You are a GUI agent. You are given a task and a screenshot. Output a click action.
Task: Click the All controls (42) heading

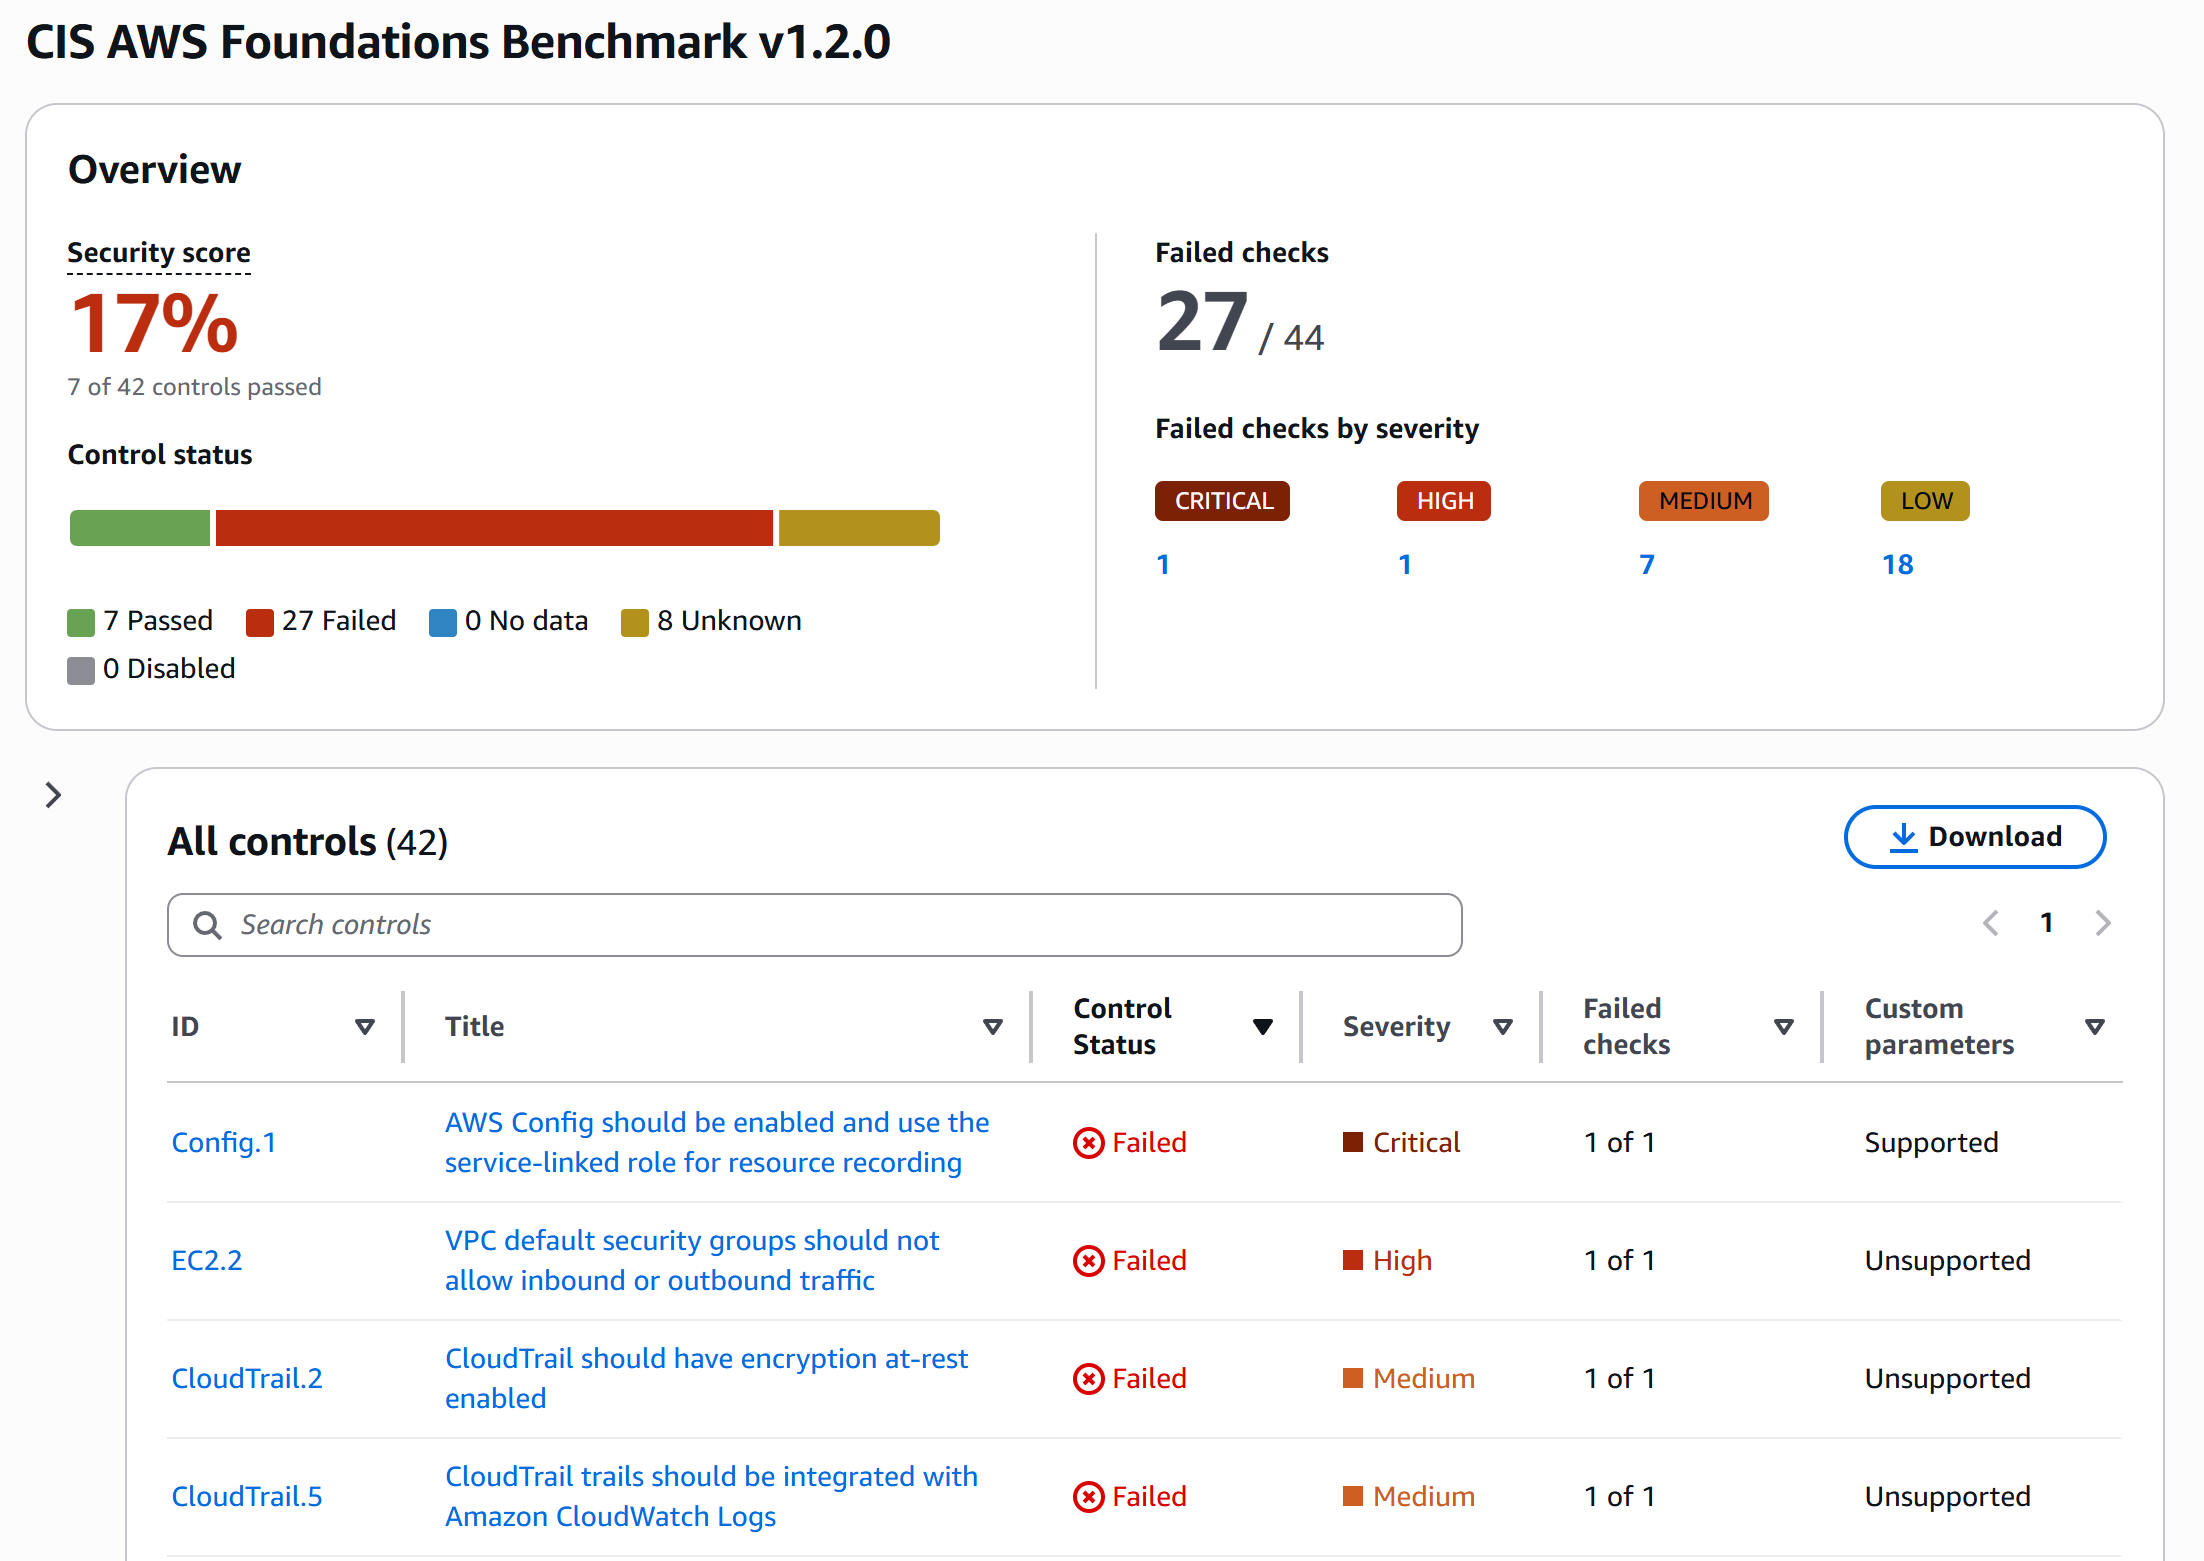coord(307,842)
